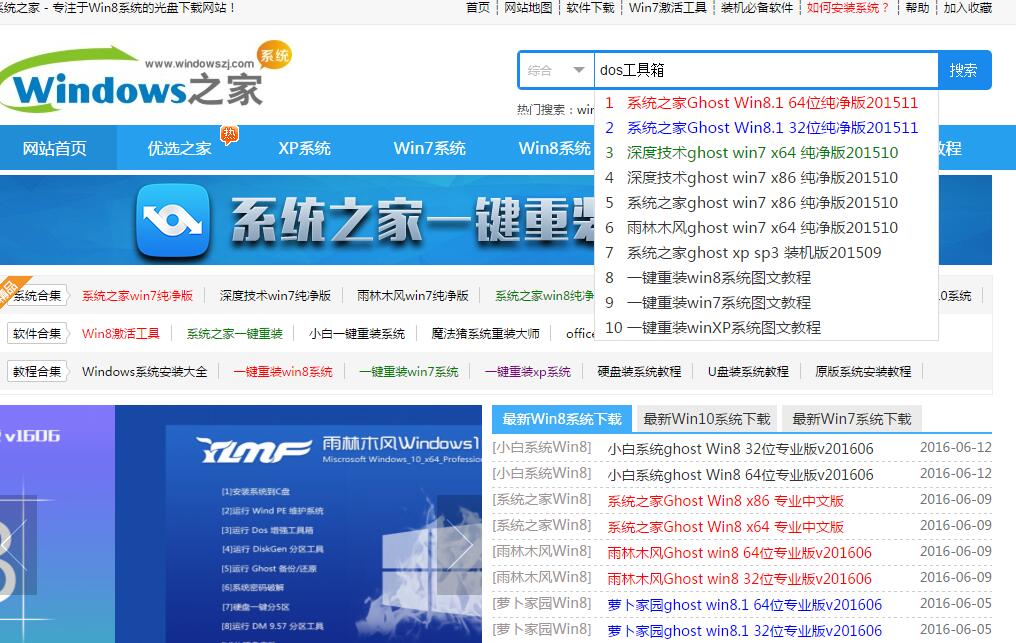Click the slideshow next arrow

click(459, 544)
